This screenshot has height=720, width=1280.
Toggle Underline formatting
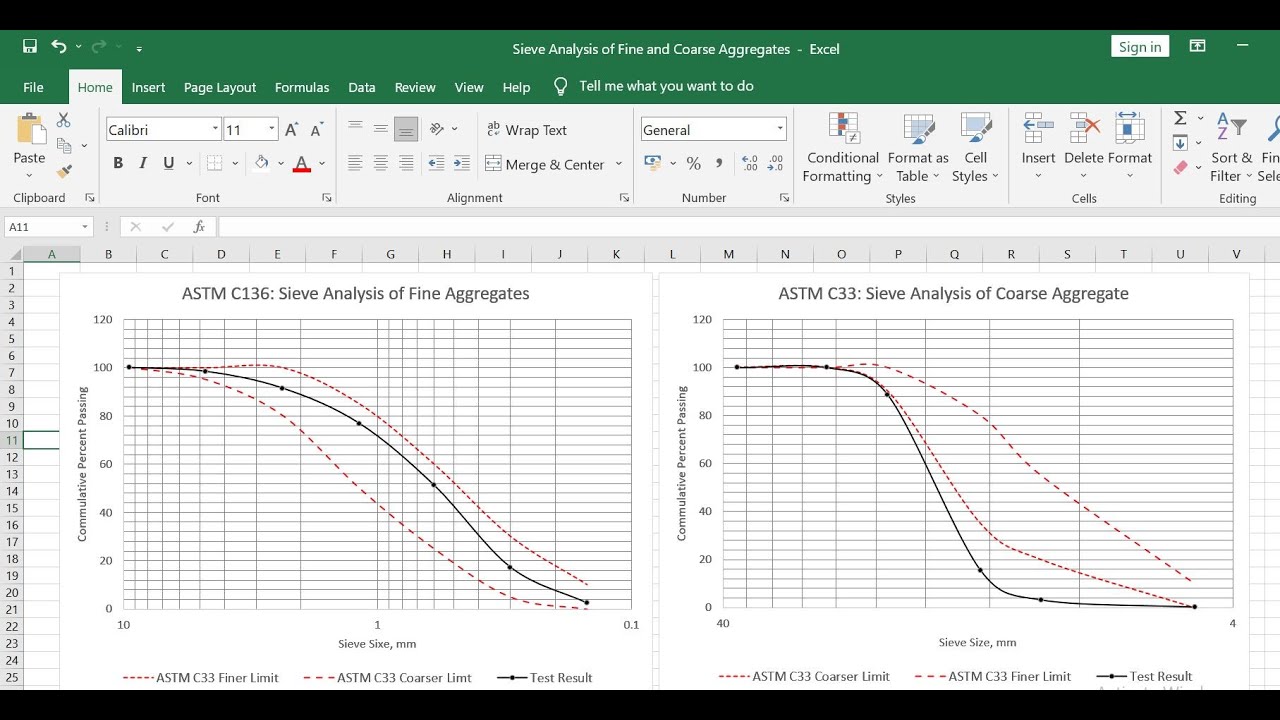[x=168, y=163]
